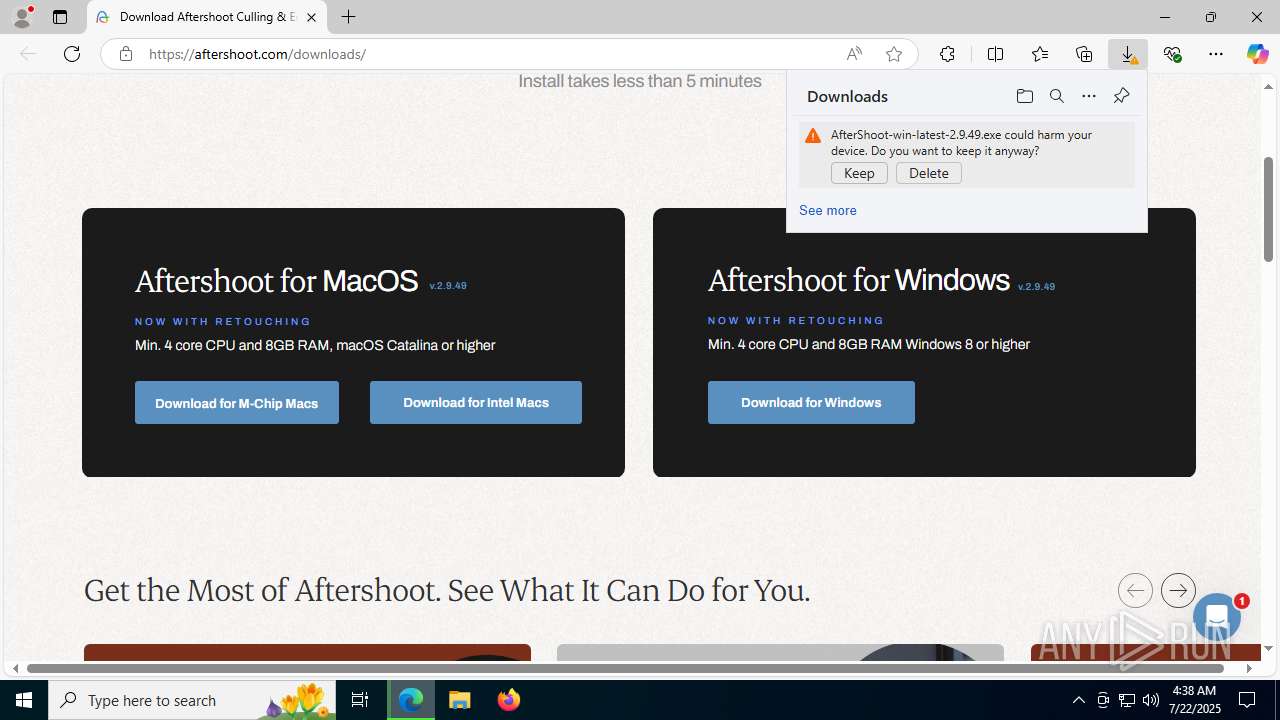Click next arrow in feature carousel
This screenshot has height=720, width=1280.
click(x=1178, y=590)
